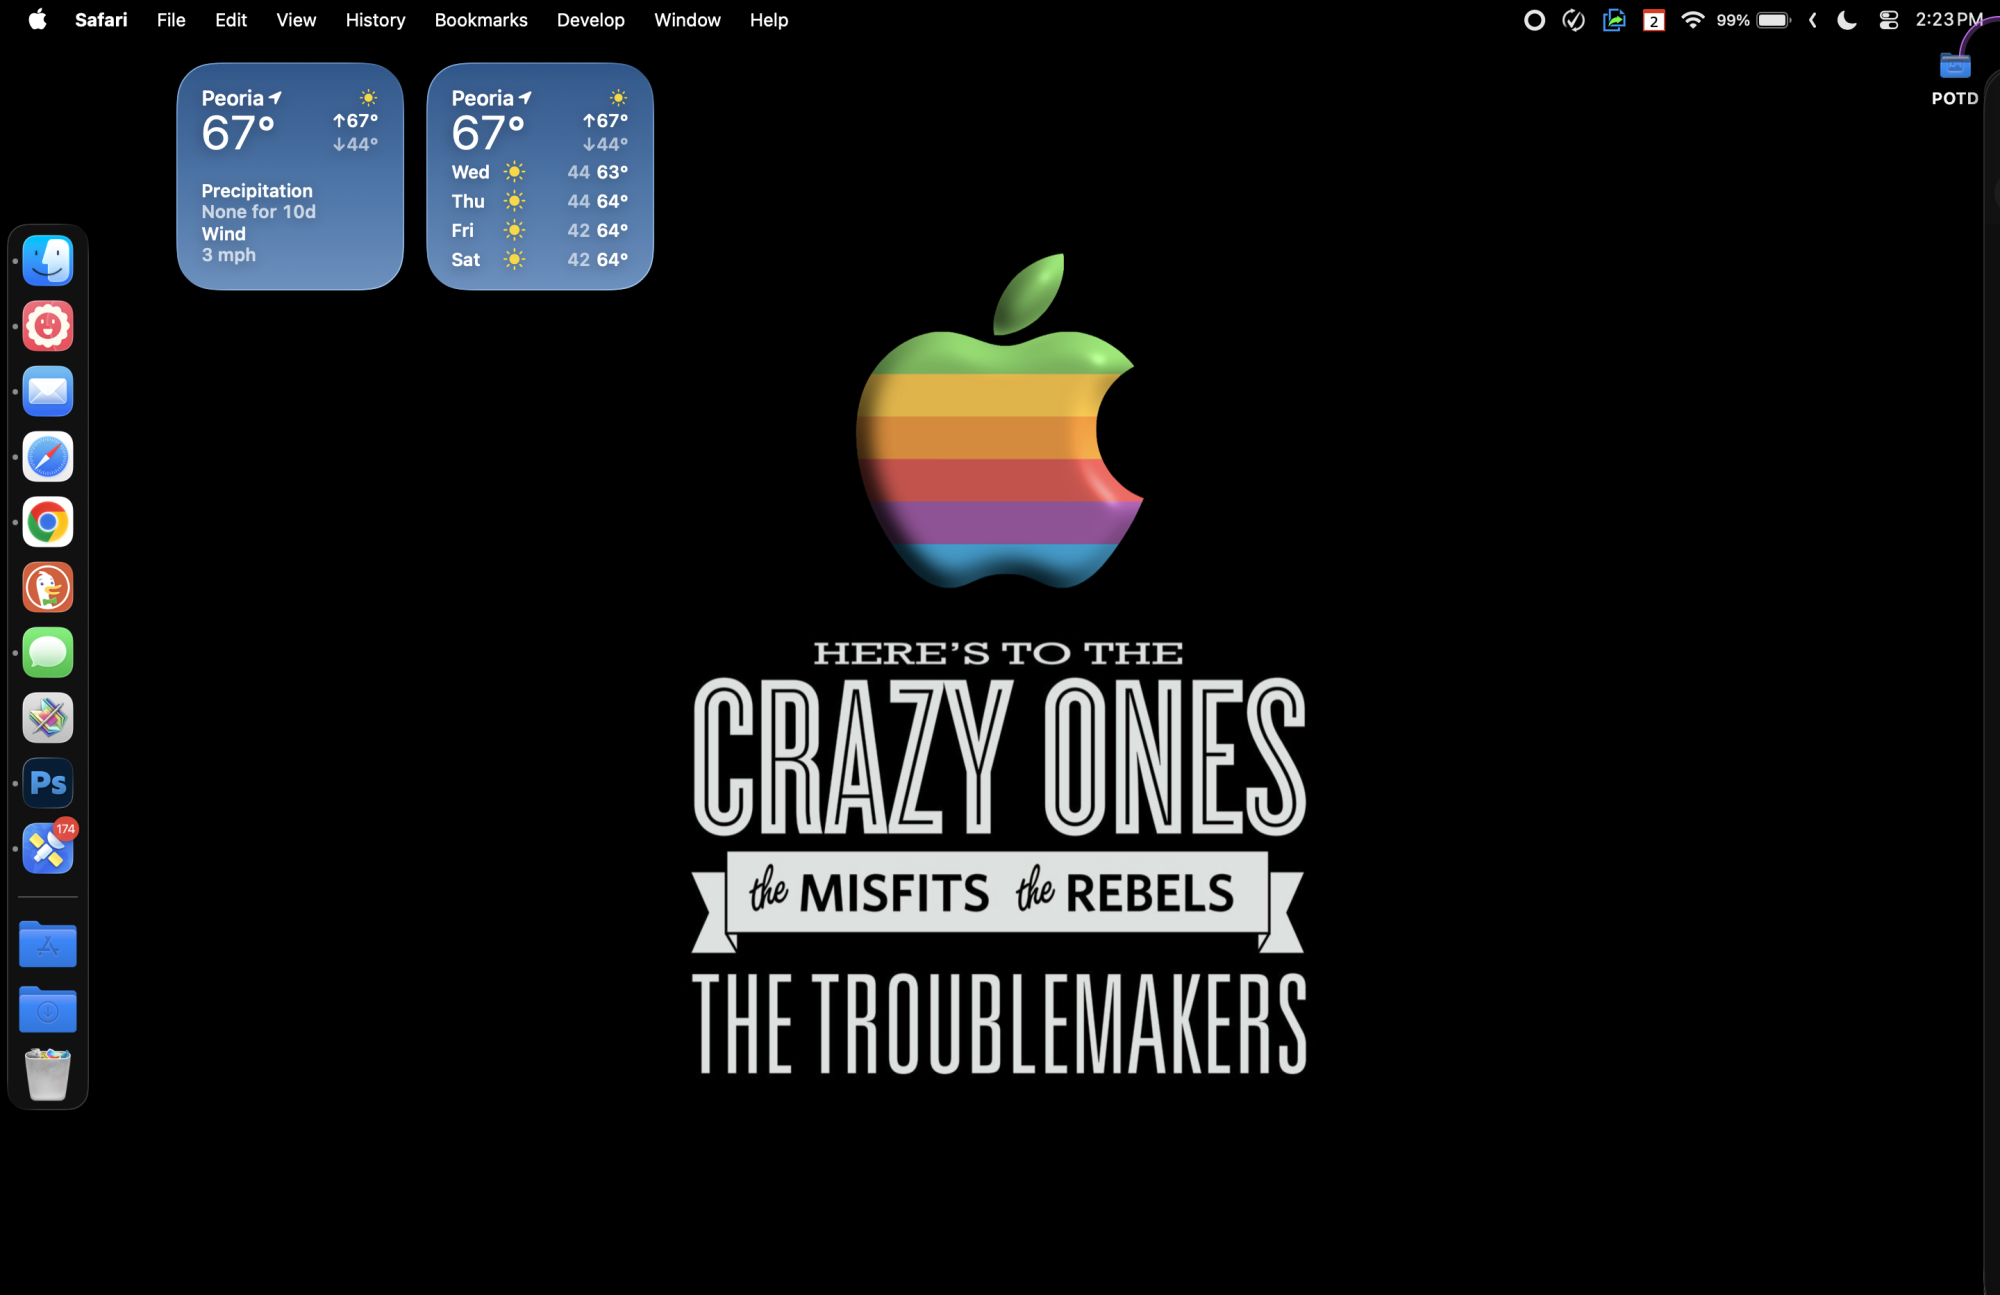Open the History menu in the menu bar
This screenshot has width=2000, height=1295.
[x=375, y=20]
